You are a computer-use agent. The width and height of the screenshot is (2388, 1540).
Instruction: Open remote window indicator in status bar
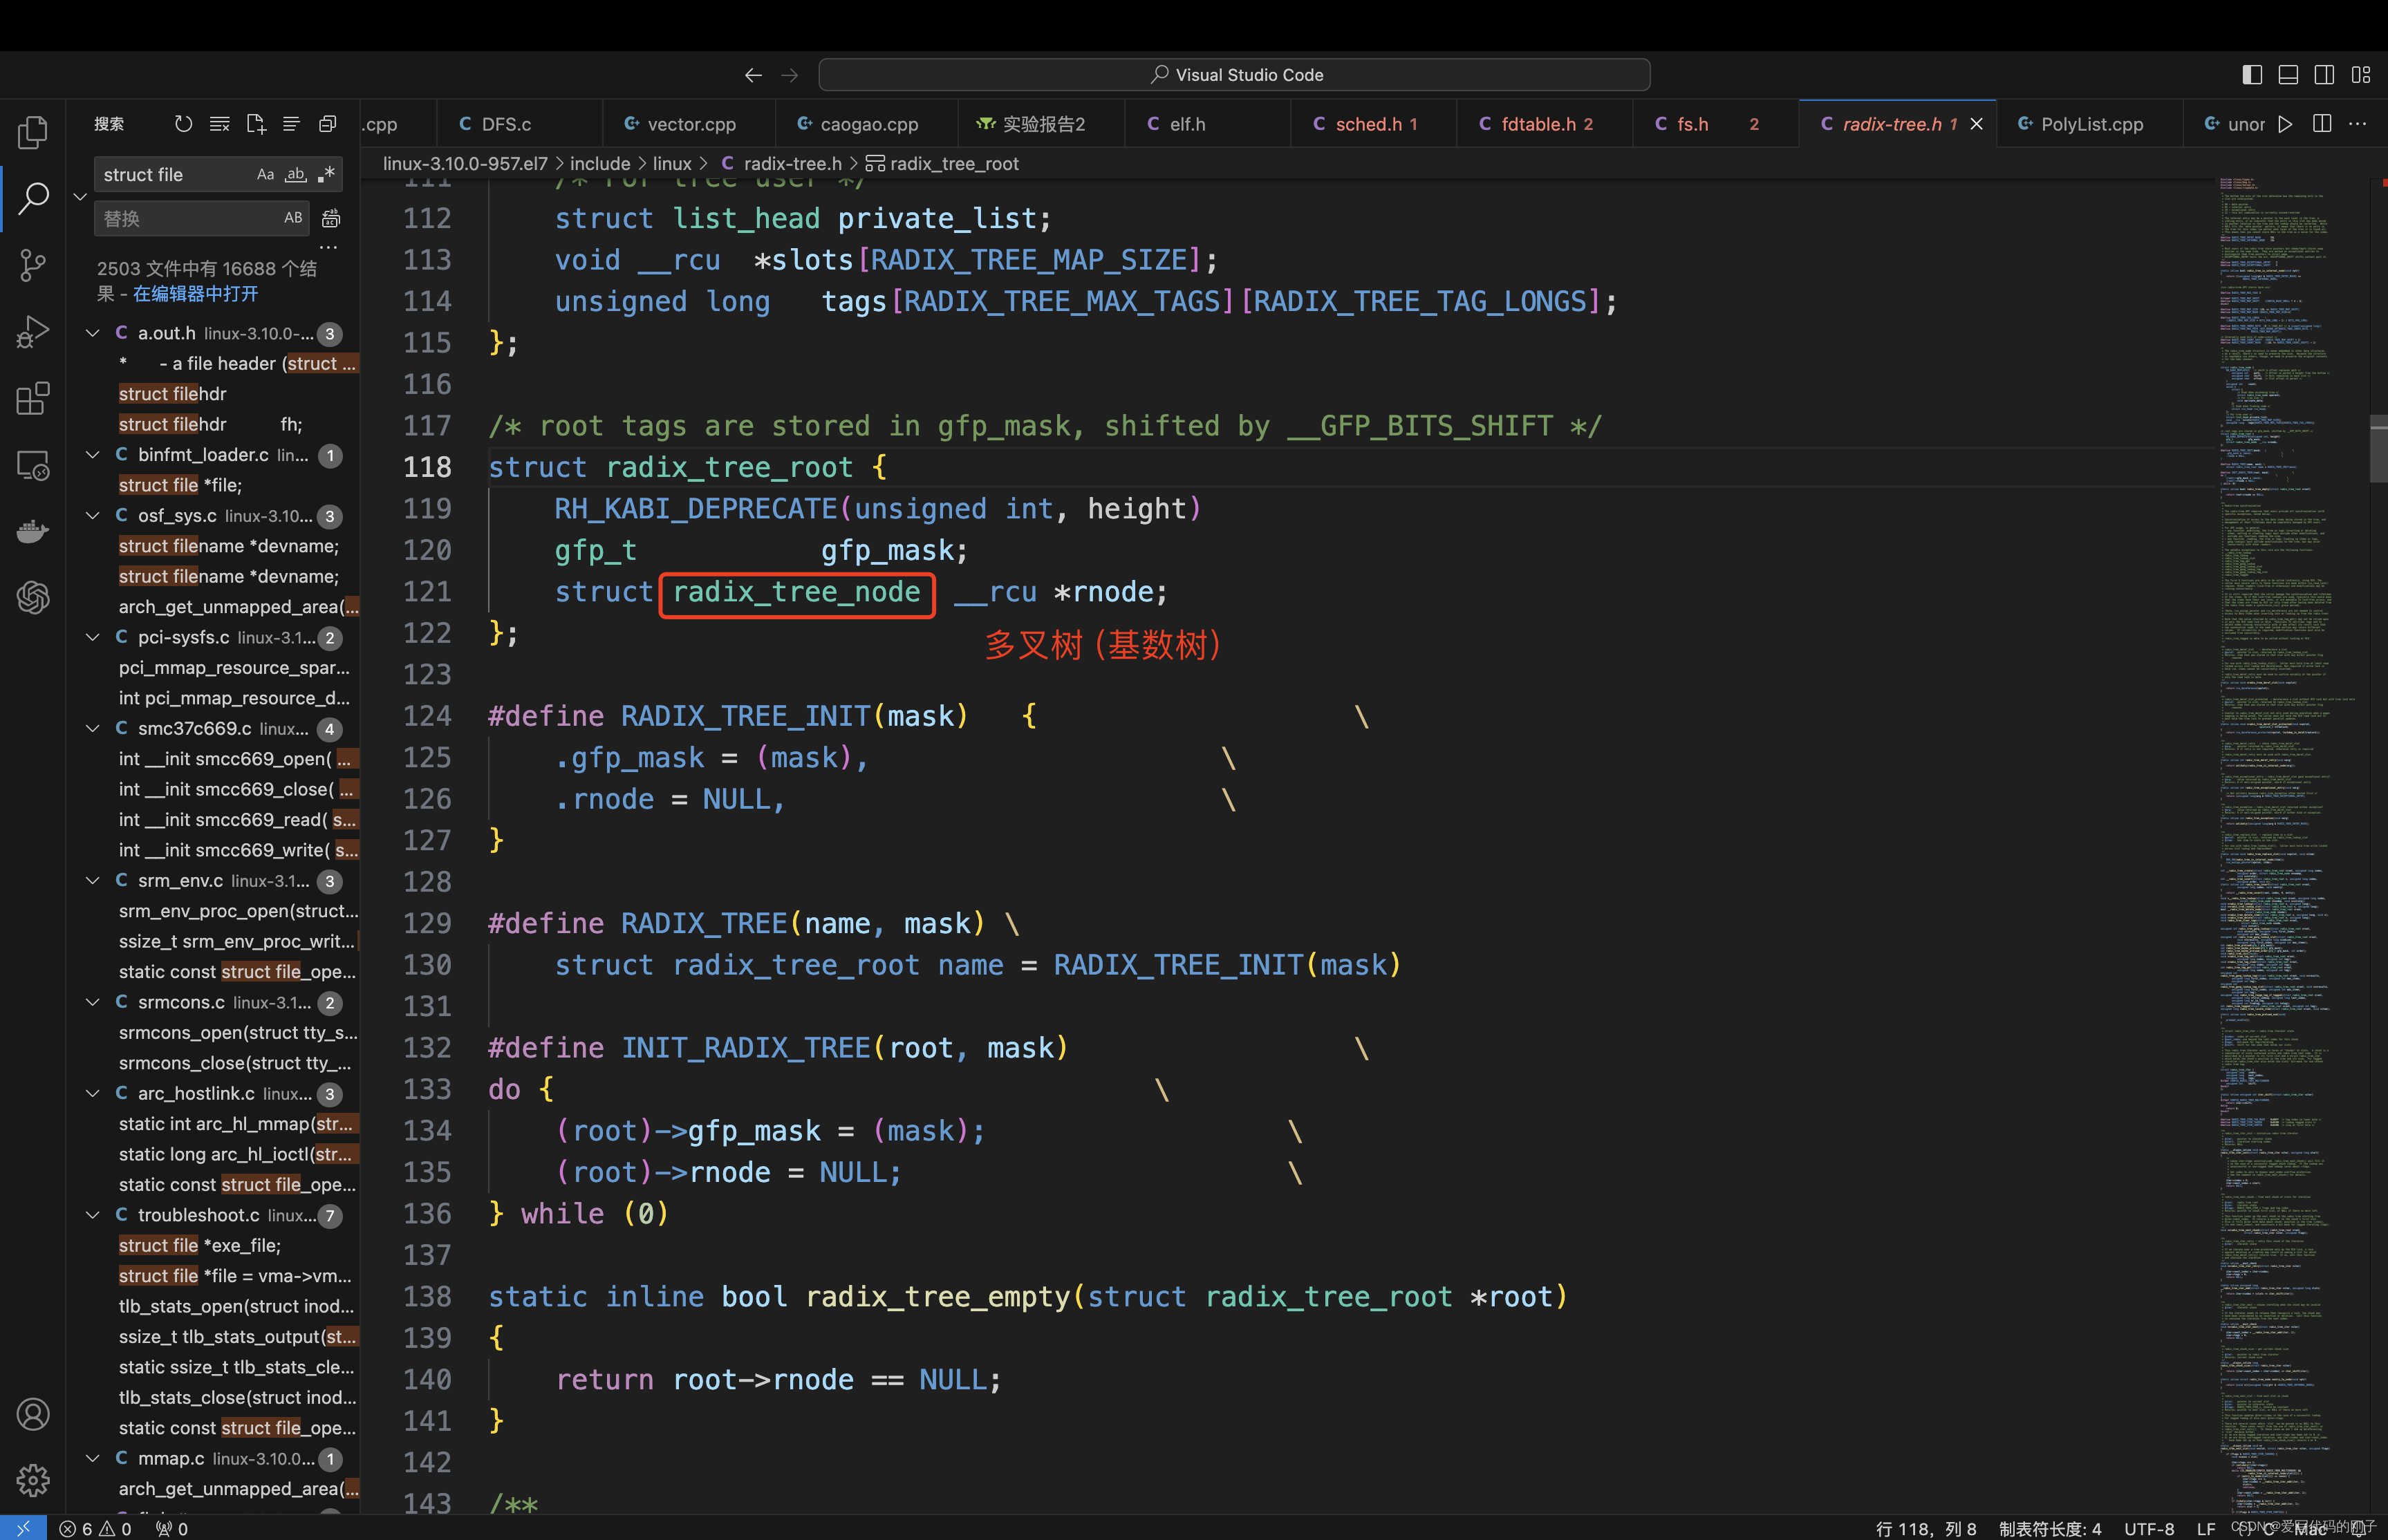23,1528
